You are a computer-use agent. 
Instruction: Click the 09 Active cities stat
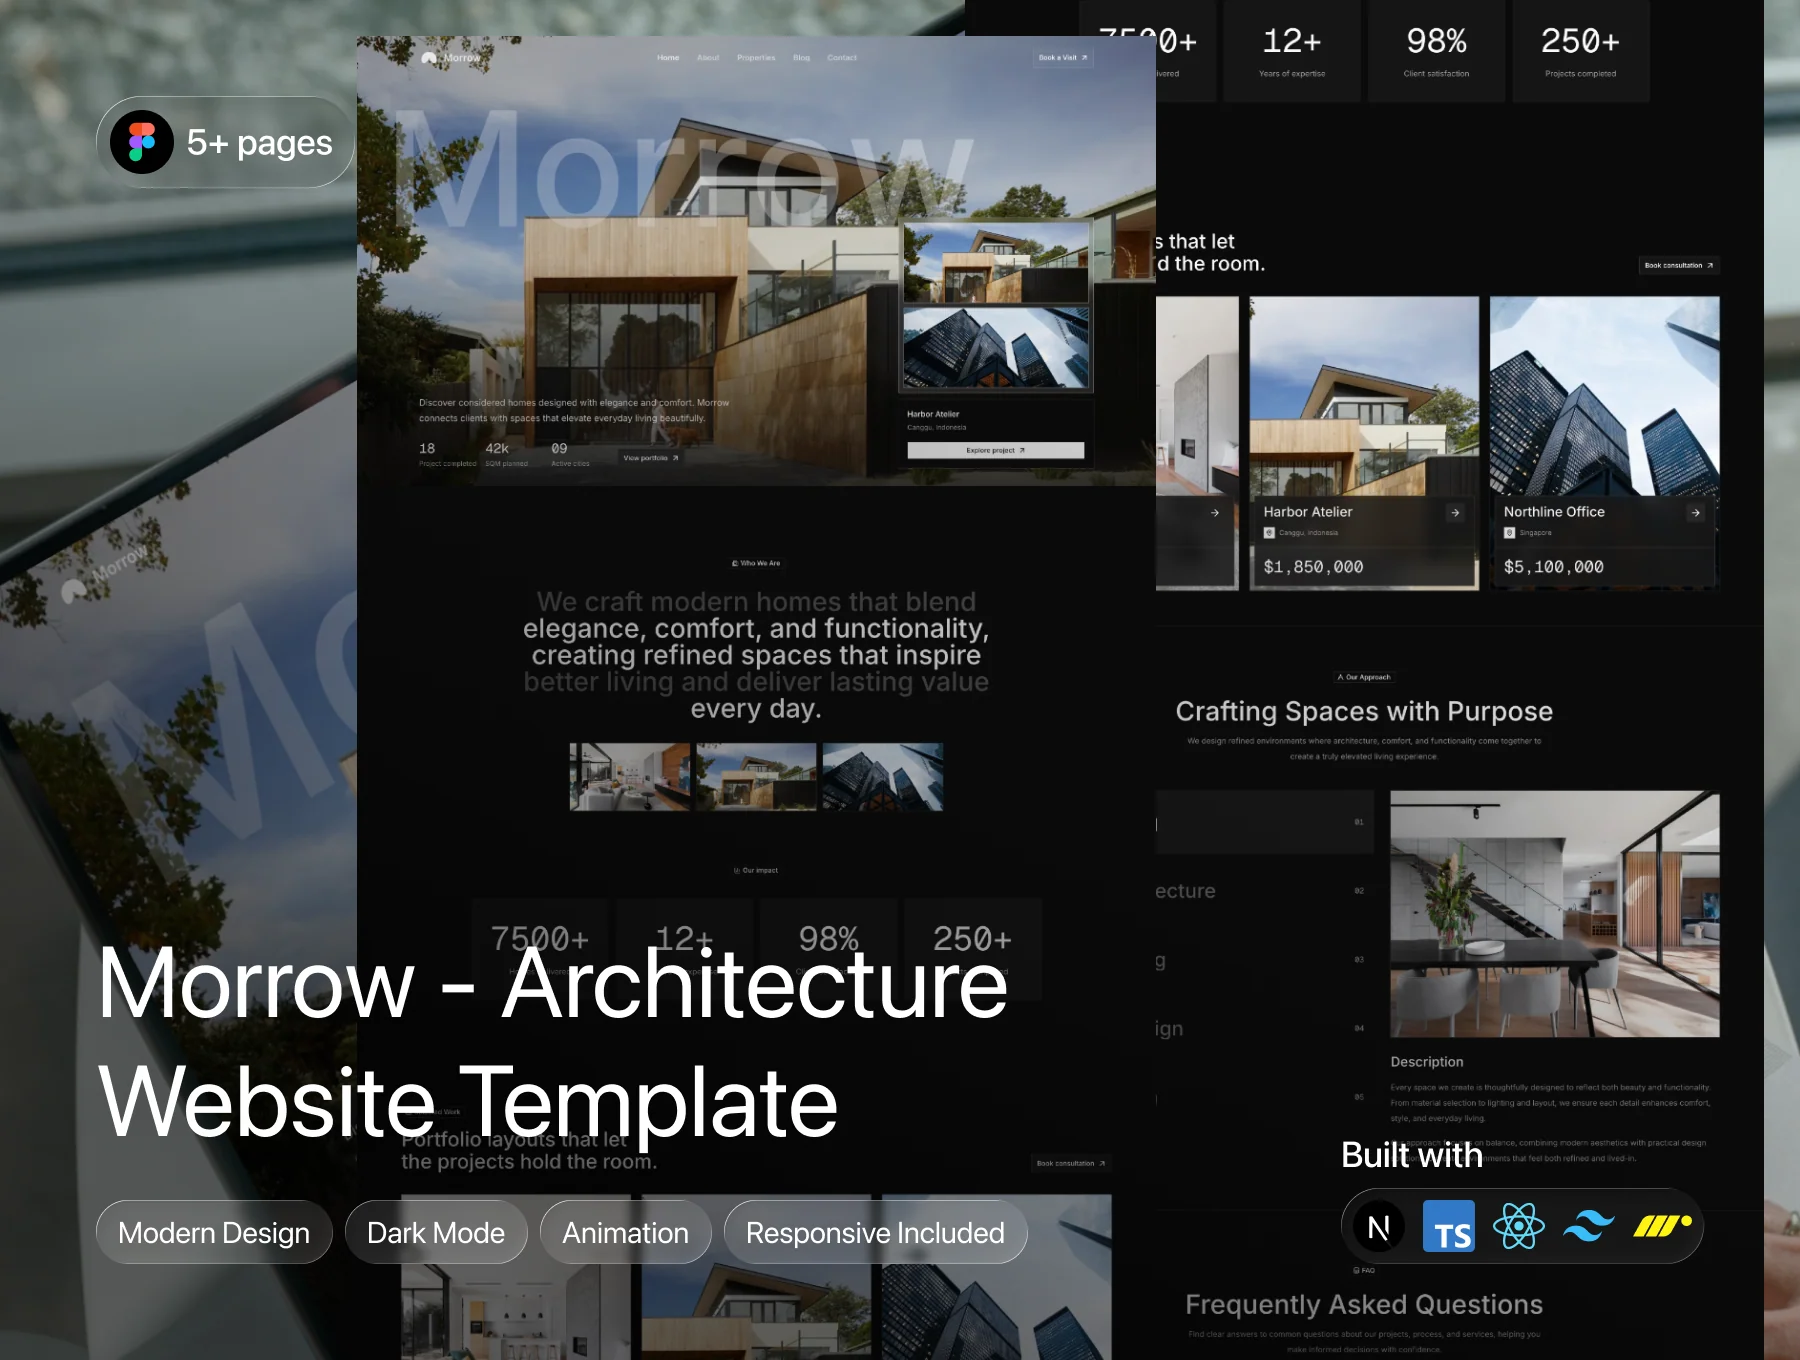[570, 454]
